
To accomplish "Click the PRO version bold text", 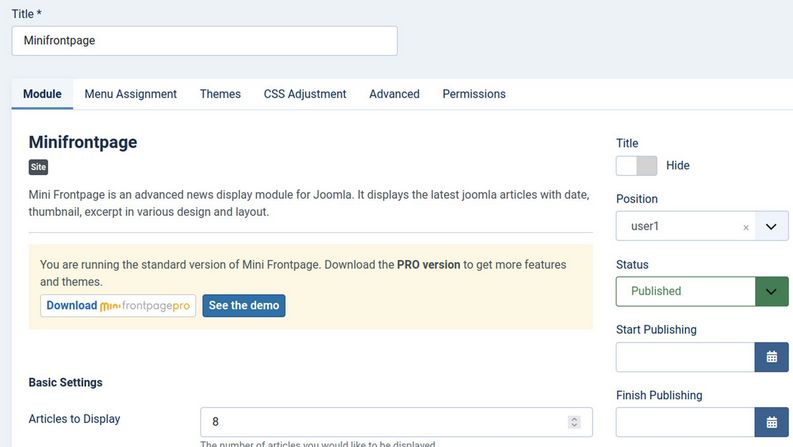I will tap(428, 265).
